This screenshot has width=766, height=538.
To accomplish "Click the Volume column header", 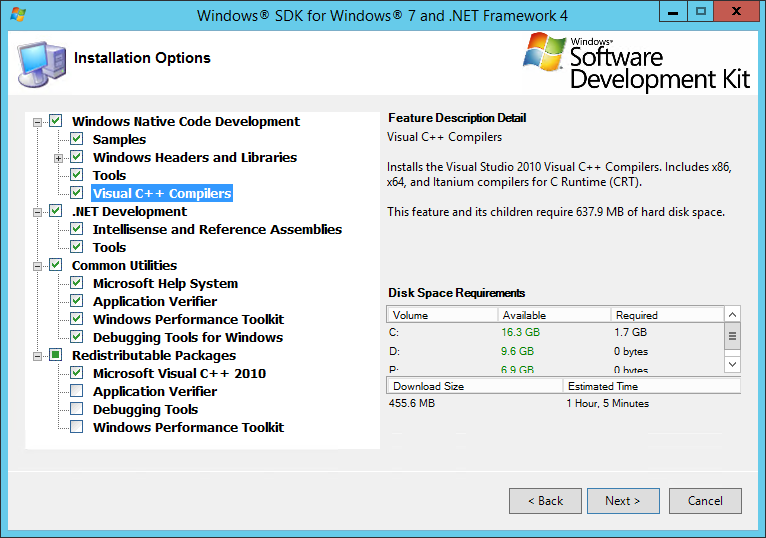I will (442, 315).
